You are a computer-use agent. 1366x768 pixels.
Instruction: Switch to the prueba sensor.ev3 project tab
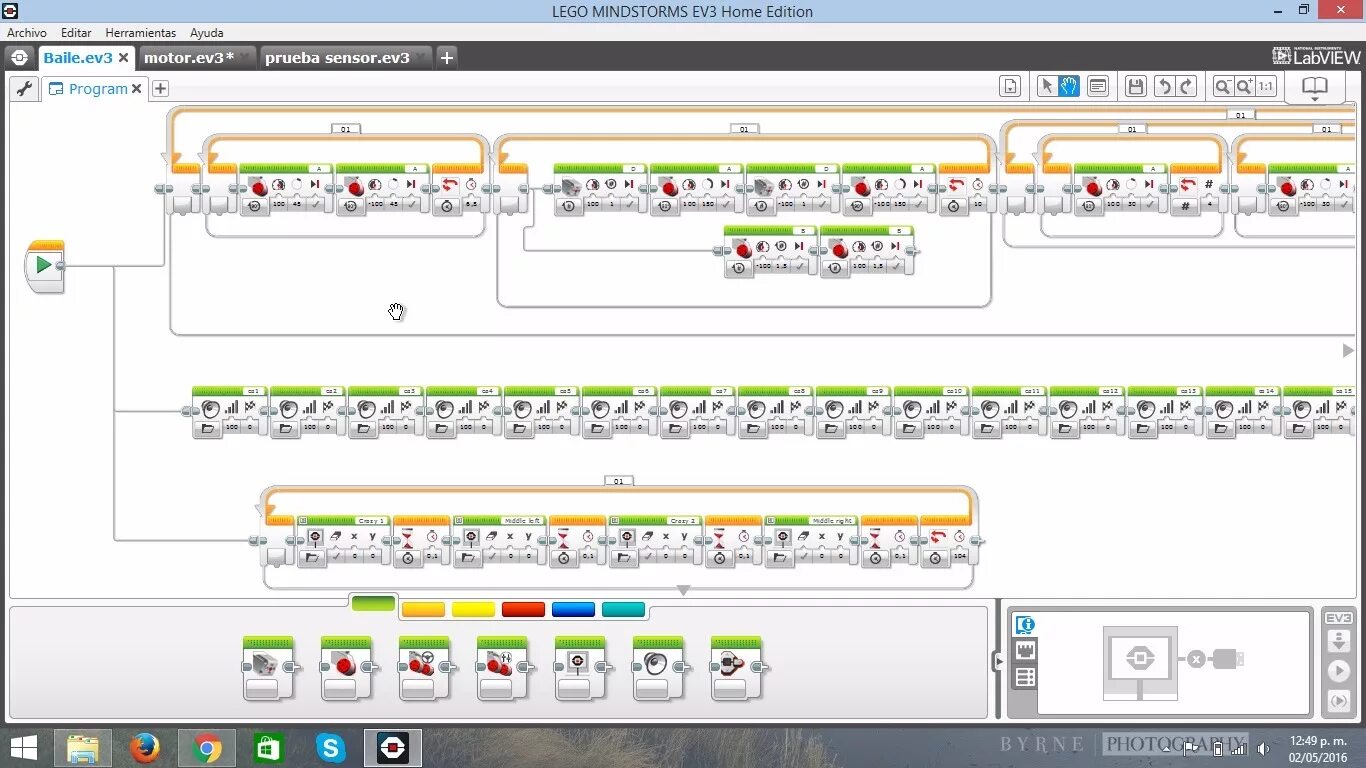pyautogui.click(x=337, y=57)
